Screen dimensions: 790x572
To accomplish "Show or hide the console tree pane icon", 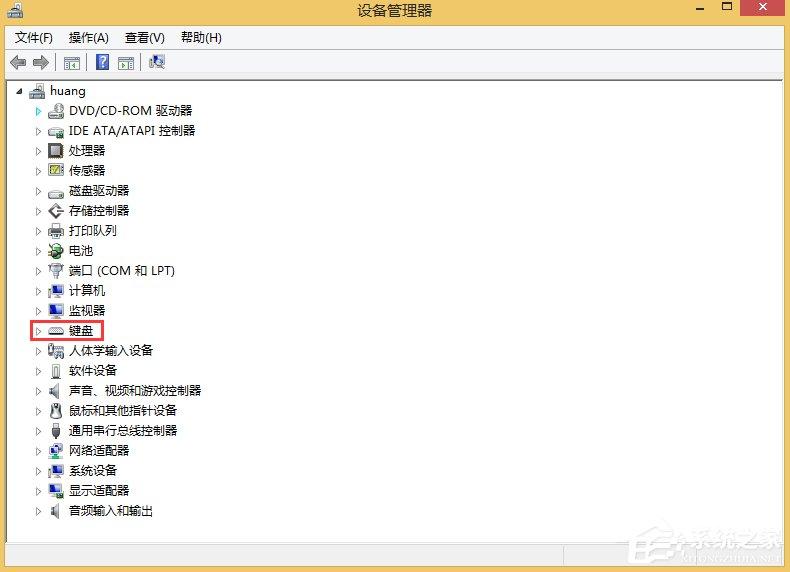I will tap(72, 63).
